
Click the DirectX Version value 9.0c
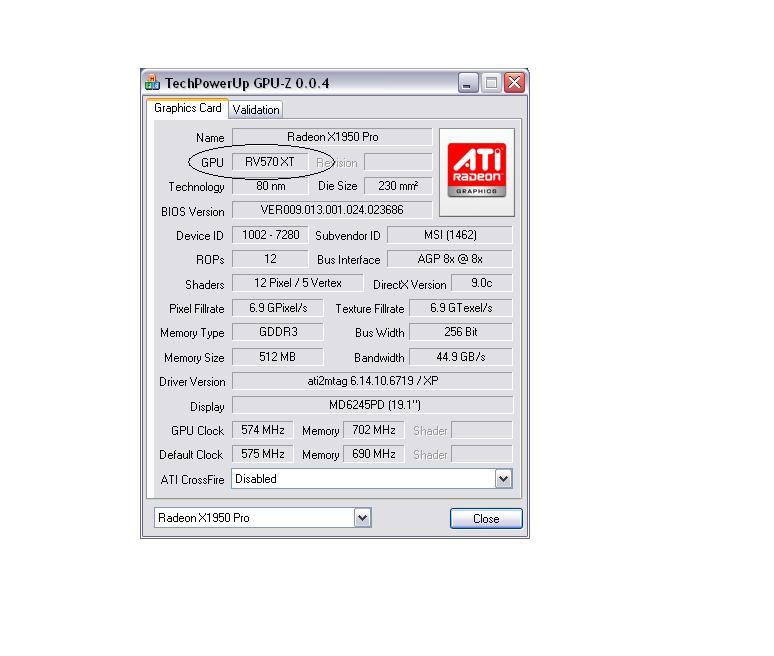(482, 283)
